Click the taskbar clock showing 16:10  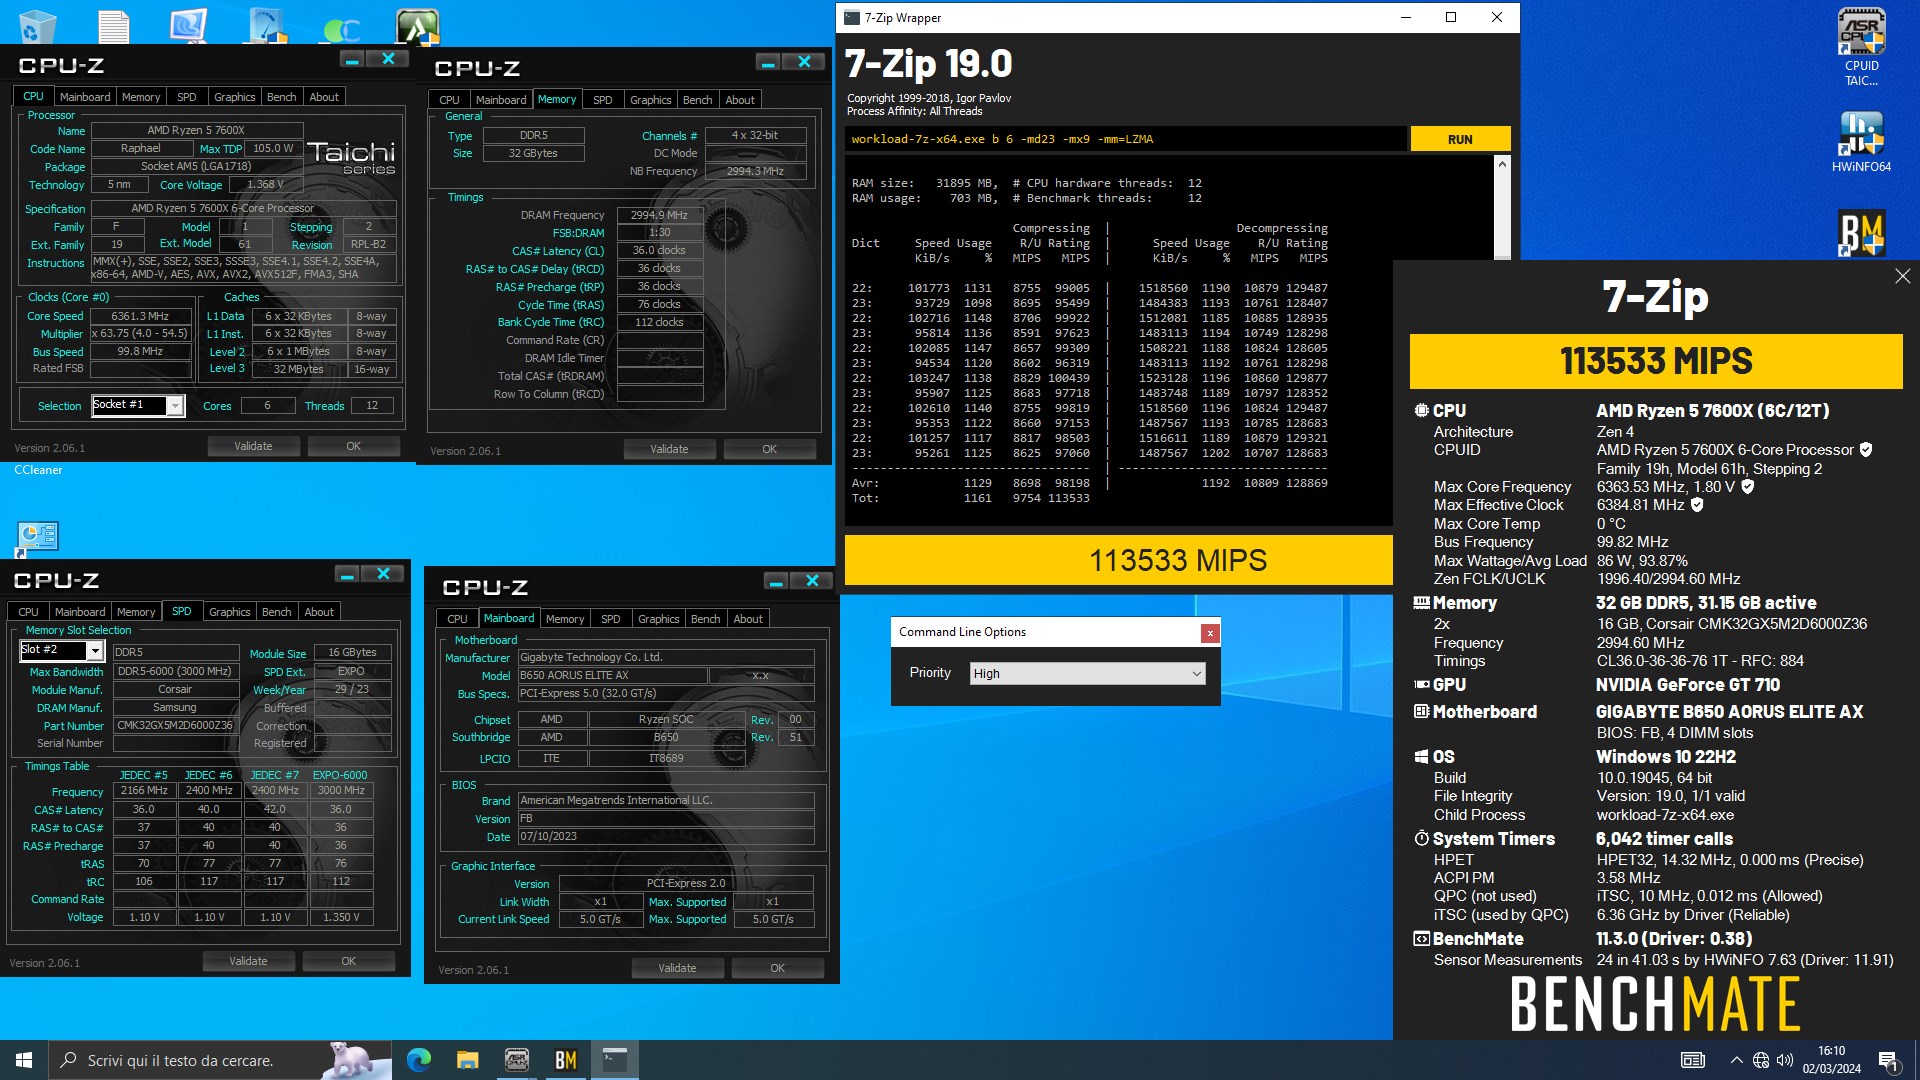[x=1832, y=1060]
